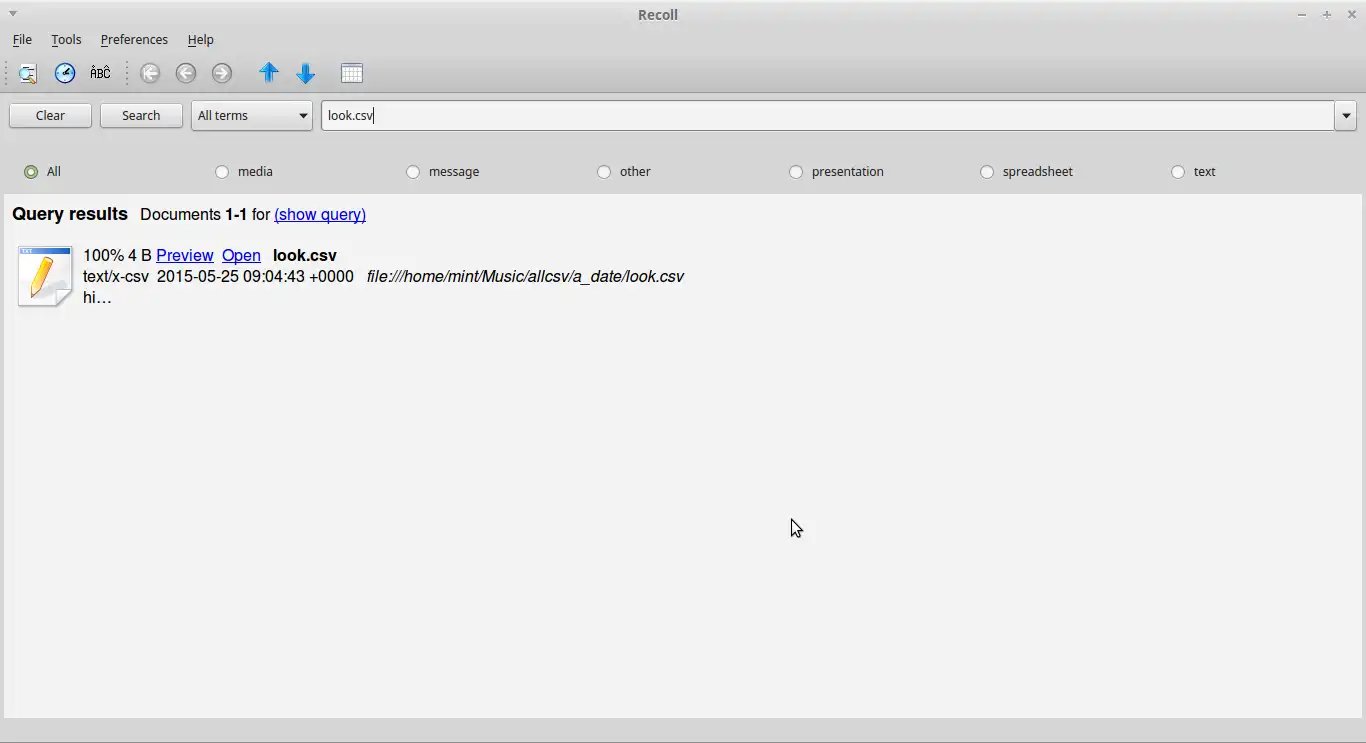Select the spreadsheet category filter

(x=1027, y=172)
